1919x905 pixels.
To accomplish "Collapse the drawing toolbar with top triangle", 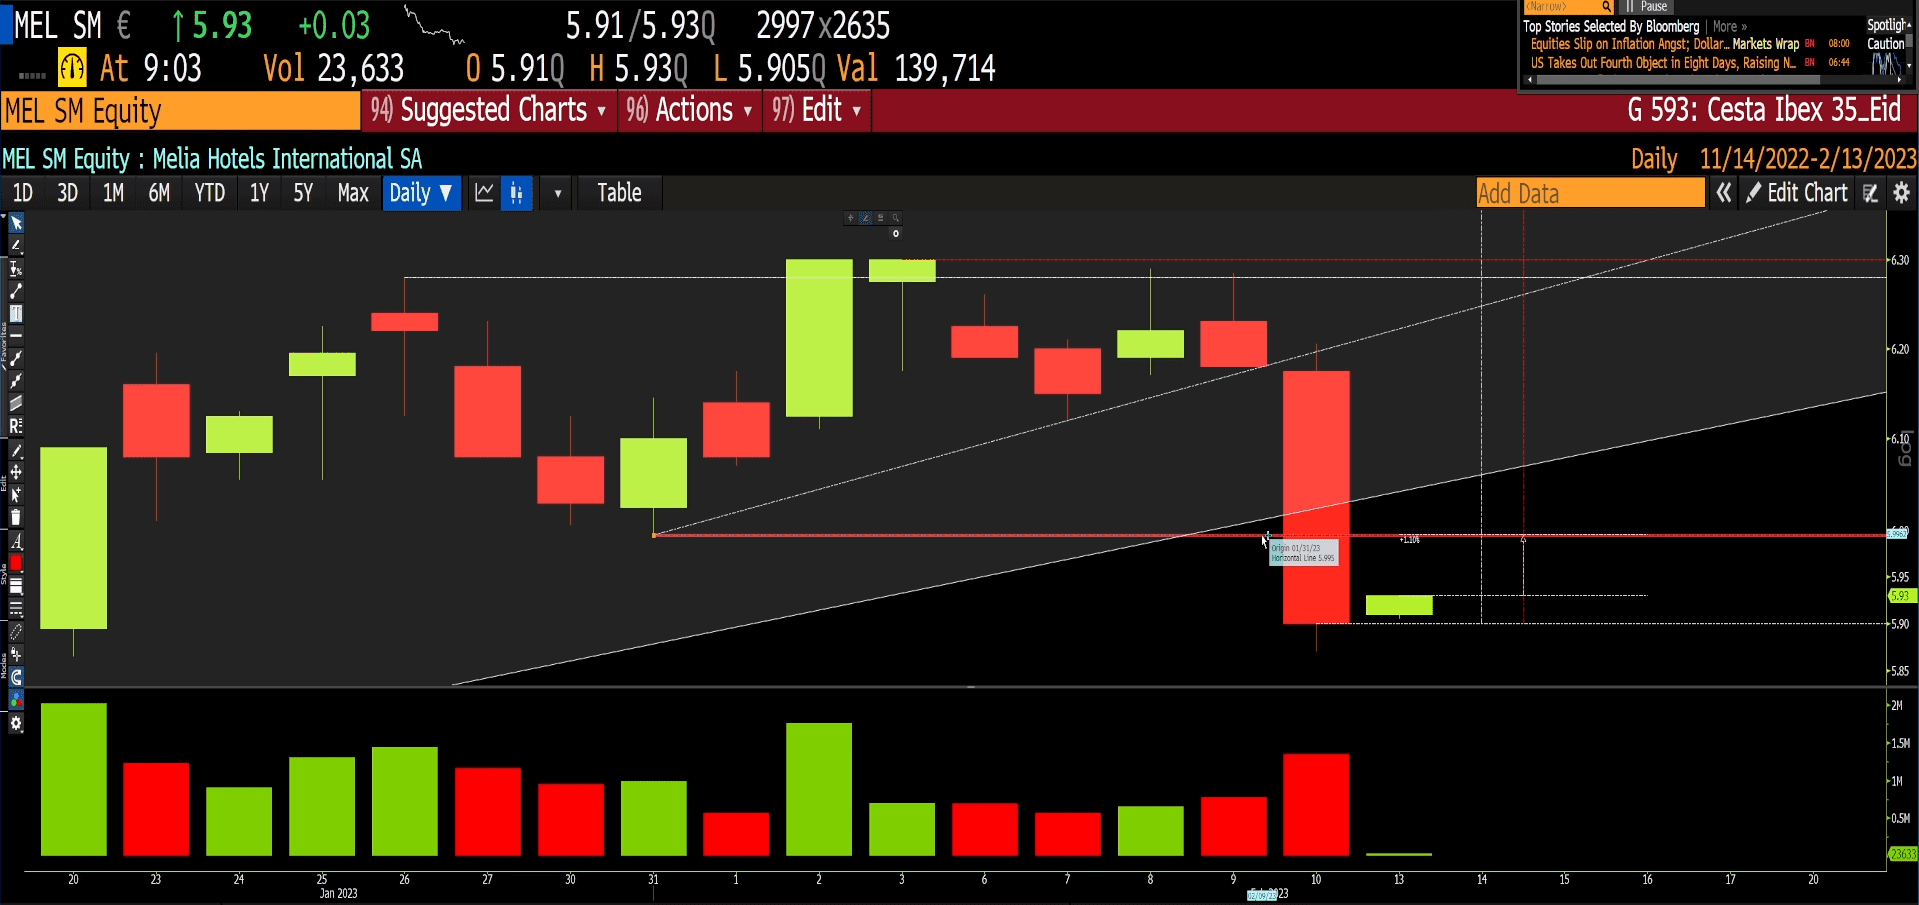I will 4,215.
